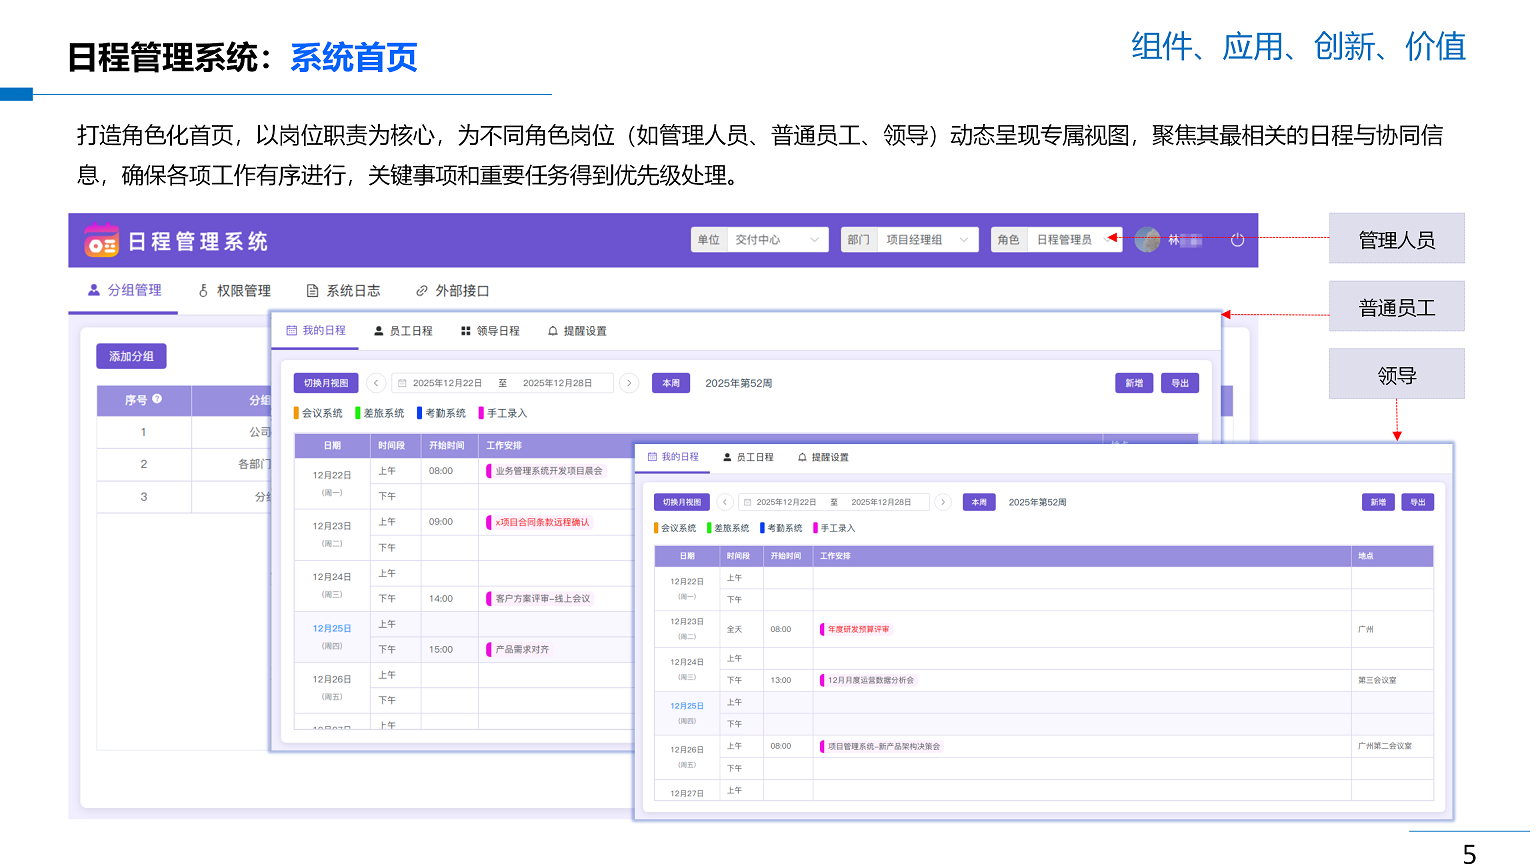Open the 年度研发预算评审 schedule entry
Viewport: 1536px width, 864px height.
coord(858,629)
